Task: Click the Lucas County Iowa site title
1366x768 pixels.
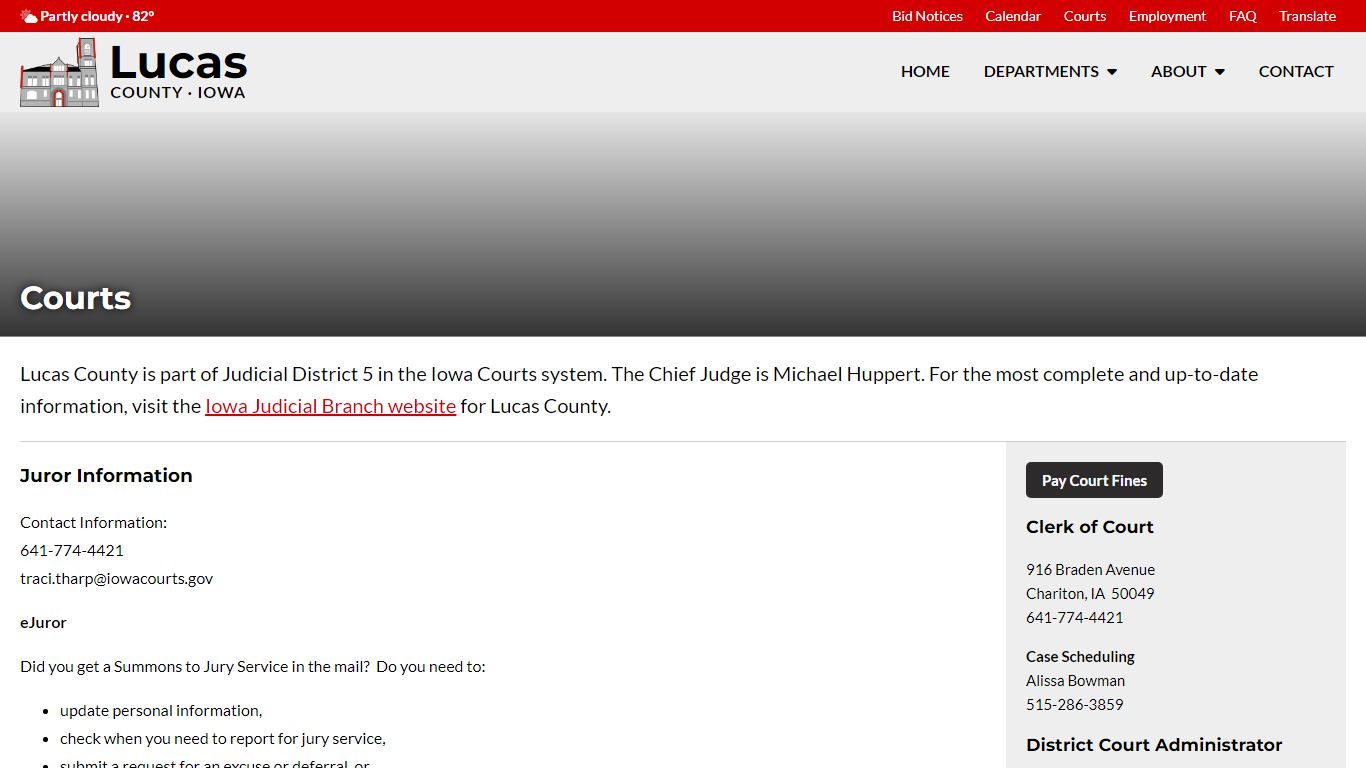Action: [178, 72]
